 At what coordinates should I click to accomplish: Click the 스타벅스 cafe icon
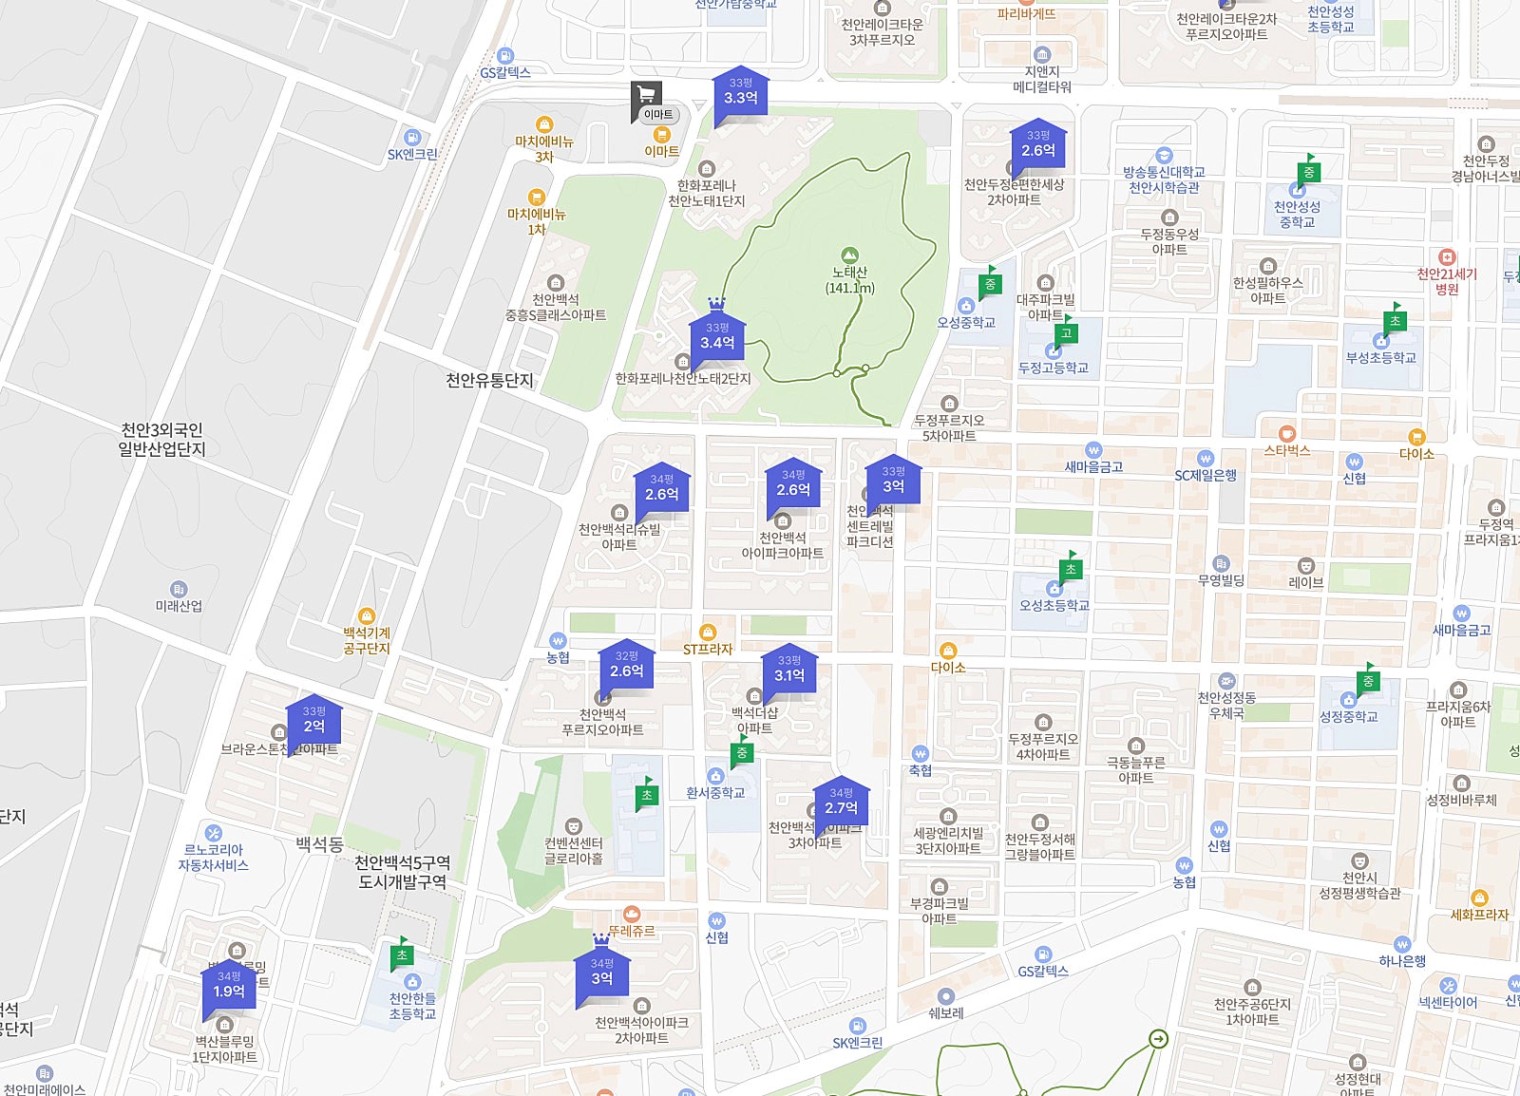1287,434
